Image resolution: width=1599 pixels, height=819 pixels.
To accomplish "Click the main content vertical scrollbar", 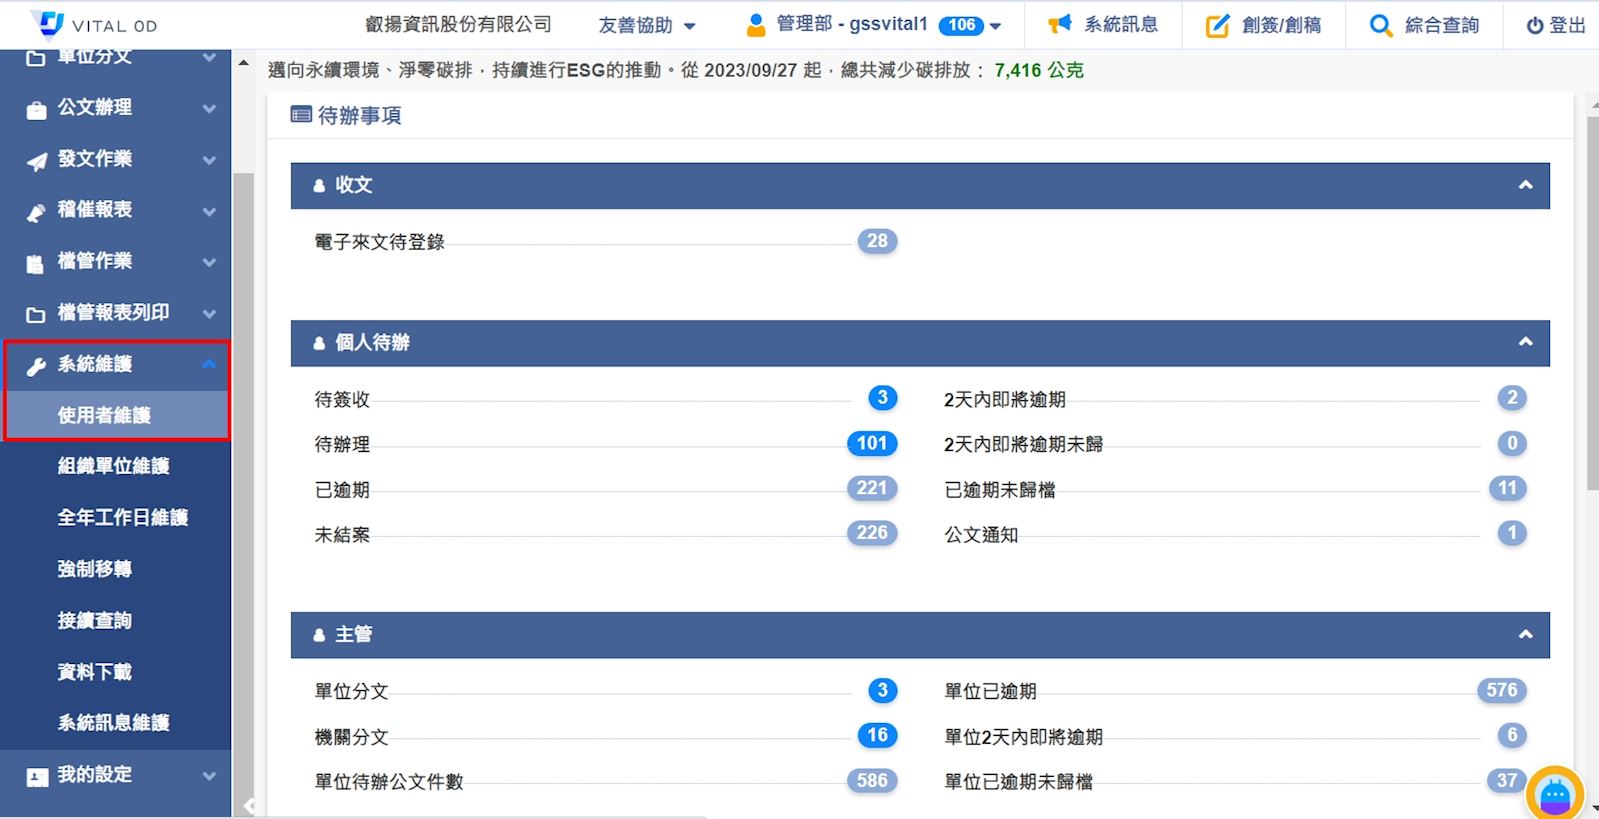I will coord(1591,300).
